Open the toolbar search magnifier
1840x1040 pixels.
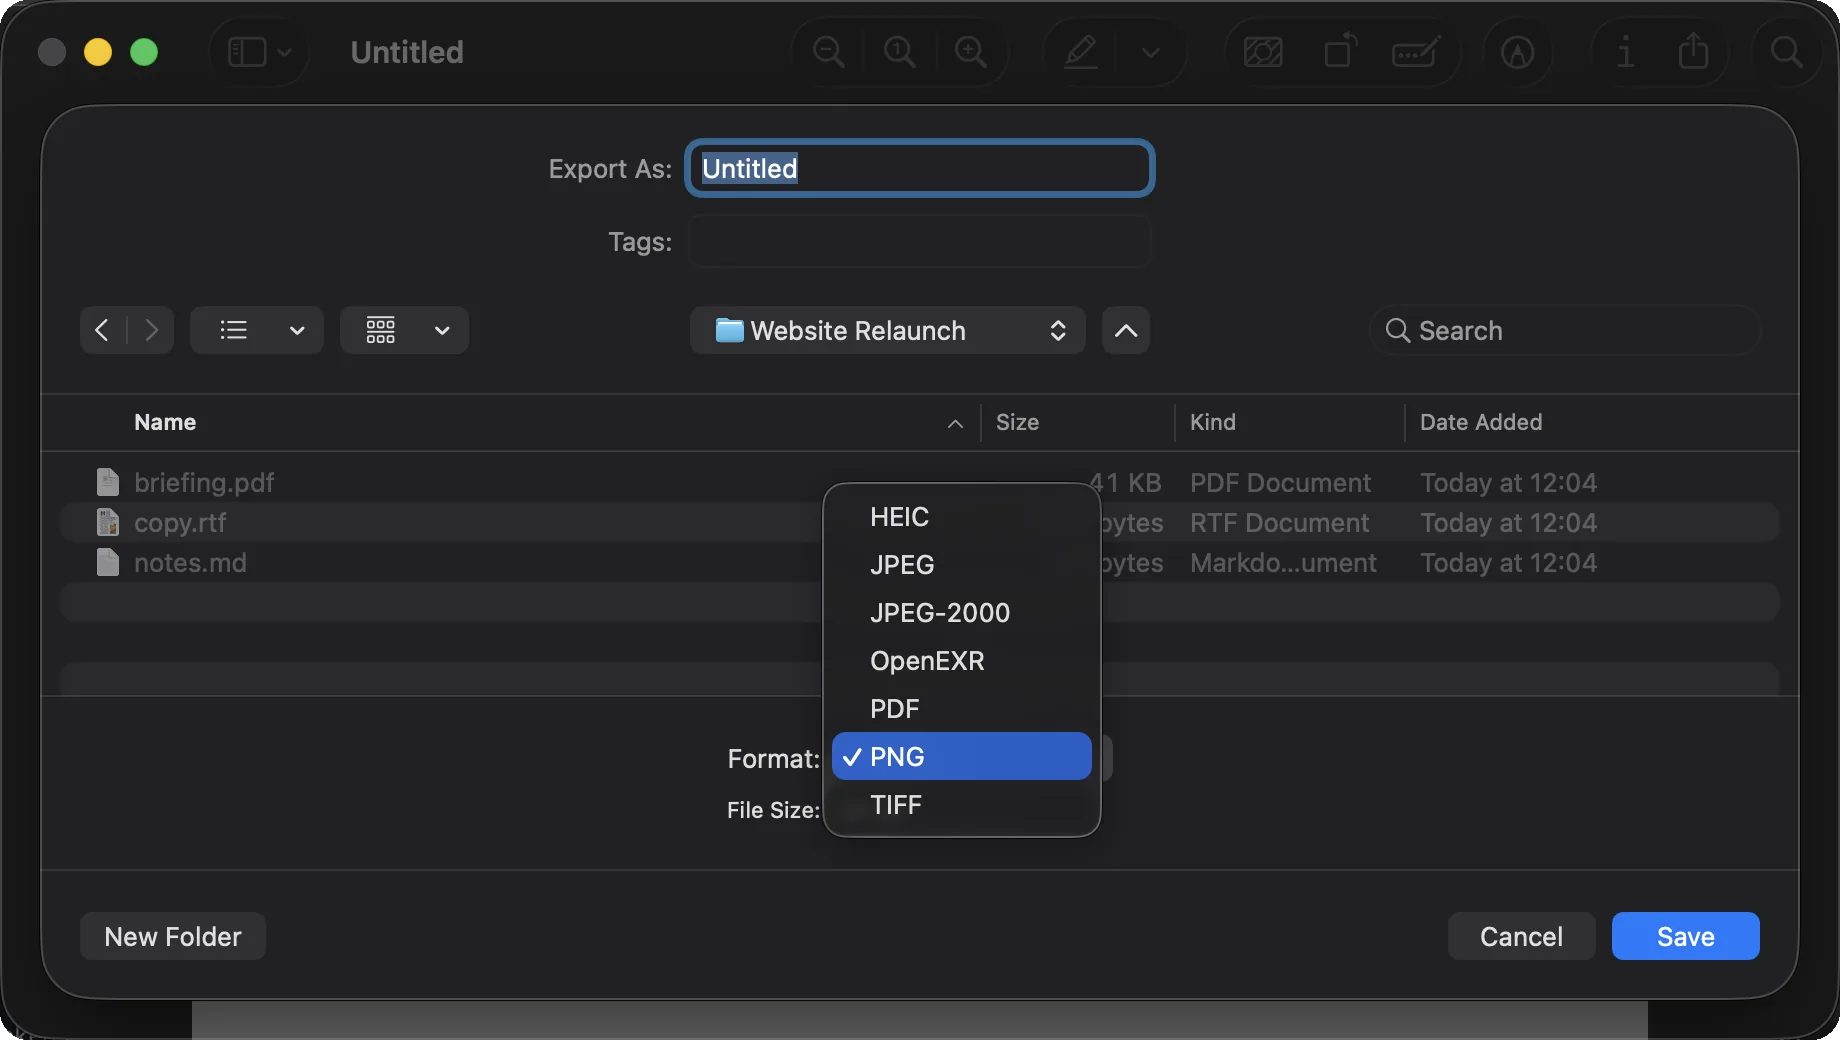1787,52
